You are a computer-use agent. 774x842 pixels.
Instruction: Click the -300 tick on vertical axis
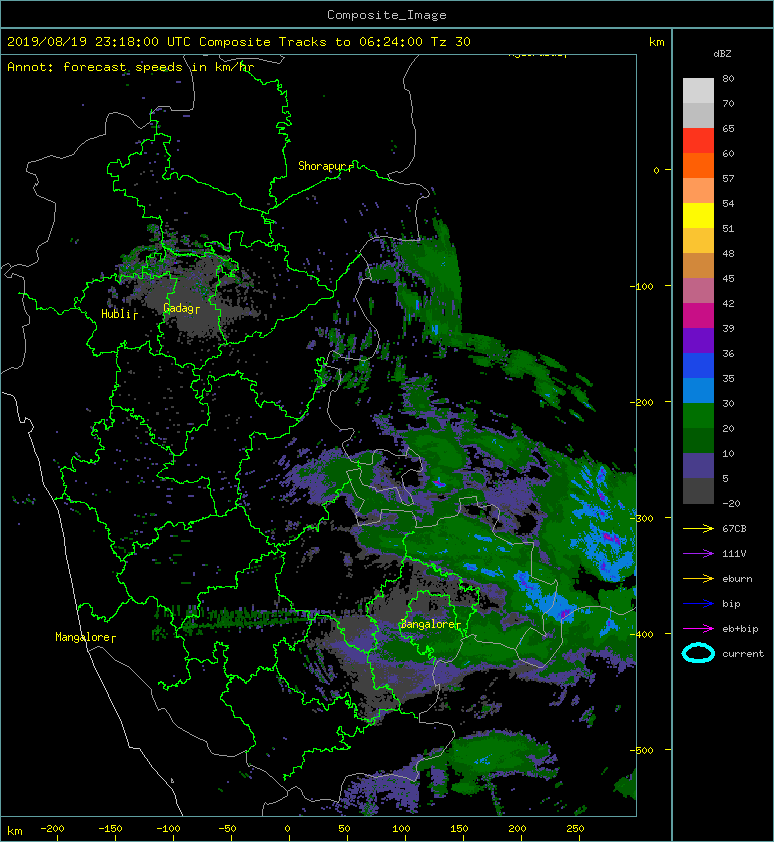[x=642, y=518]
